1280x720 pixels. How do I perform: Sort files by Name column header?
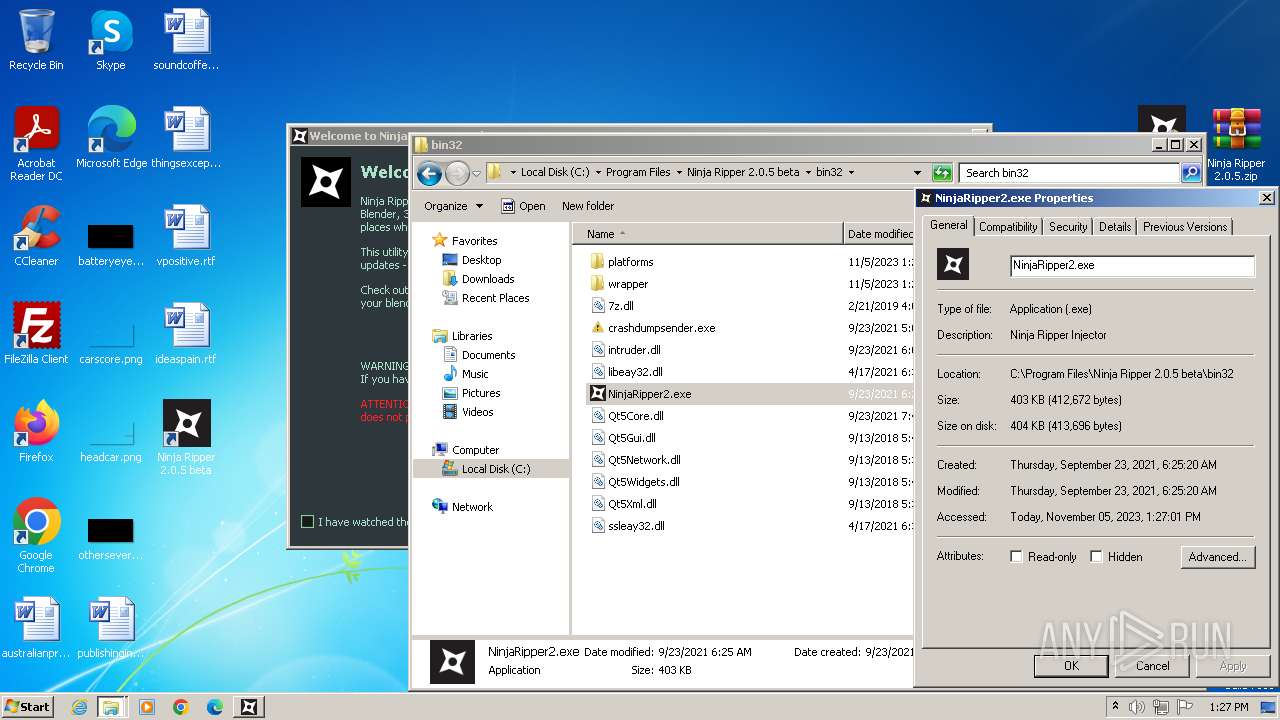click(708, 234)
